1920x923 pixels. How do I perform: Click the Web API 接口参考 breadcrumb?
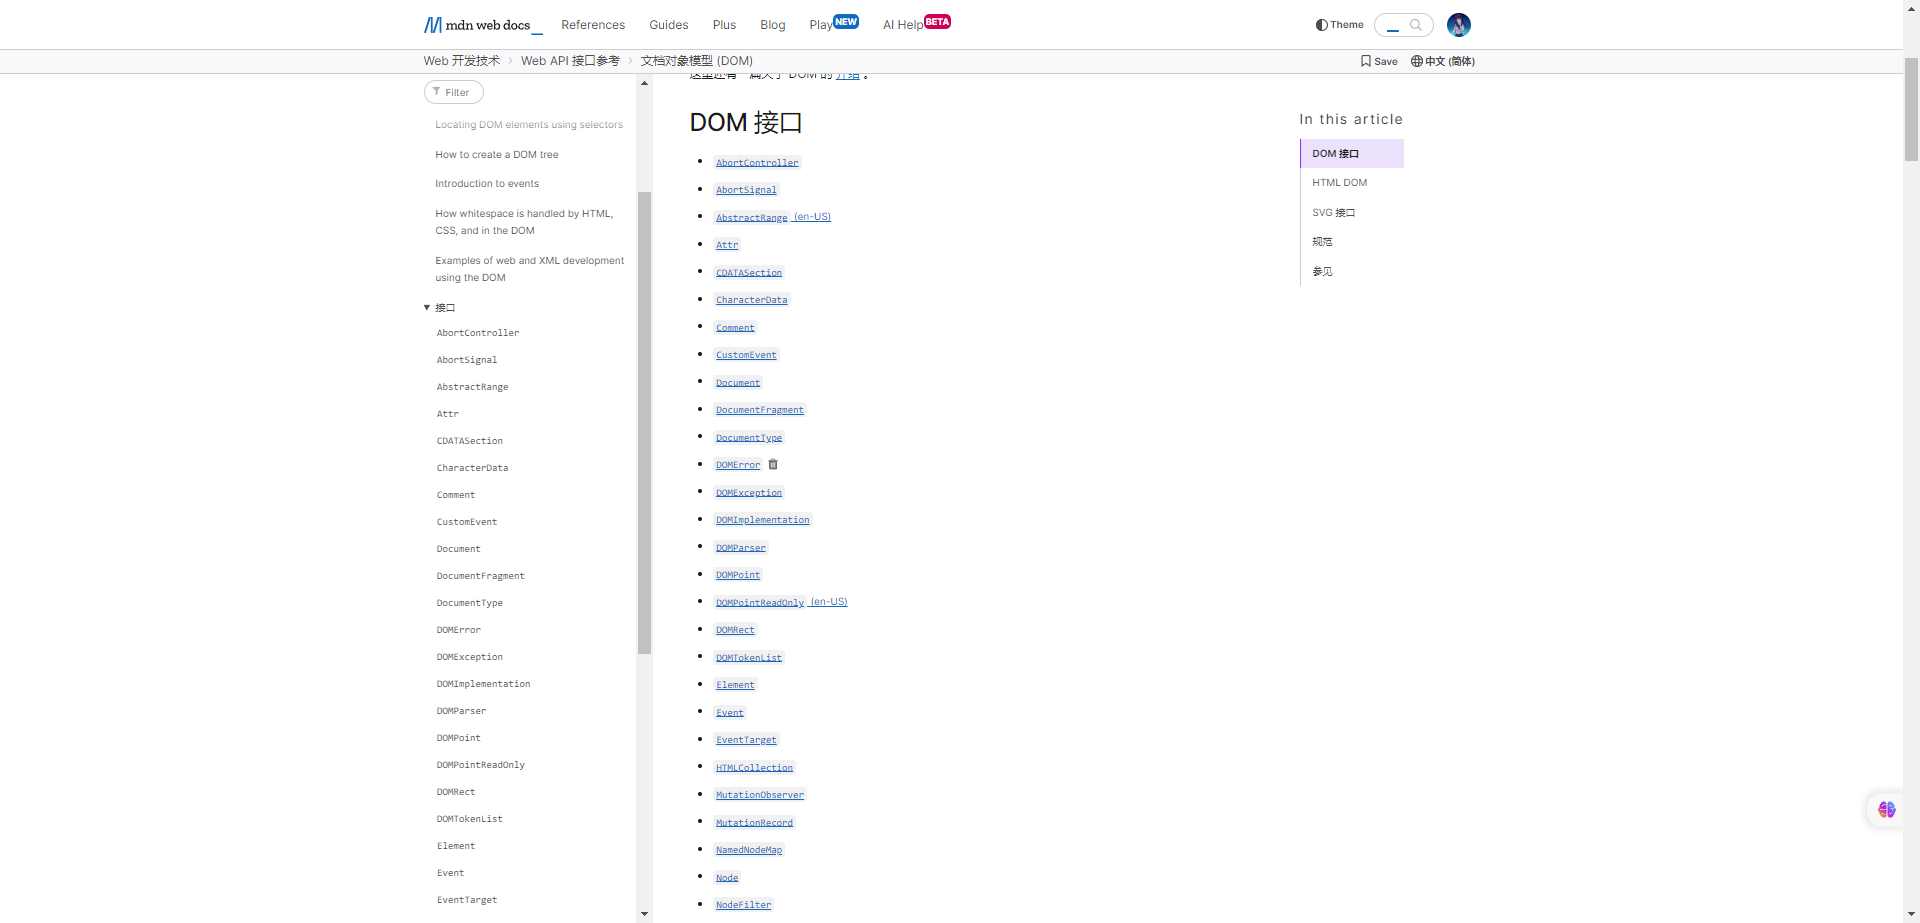570,61
